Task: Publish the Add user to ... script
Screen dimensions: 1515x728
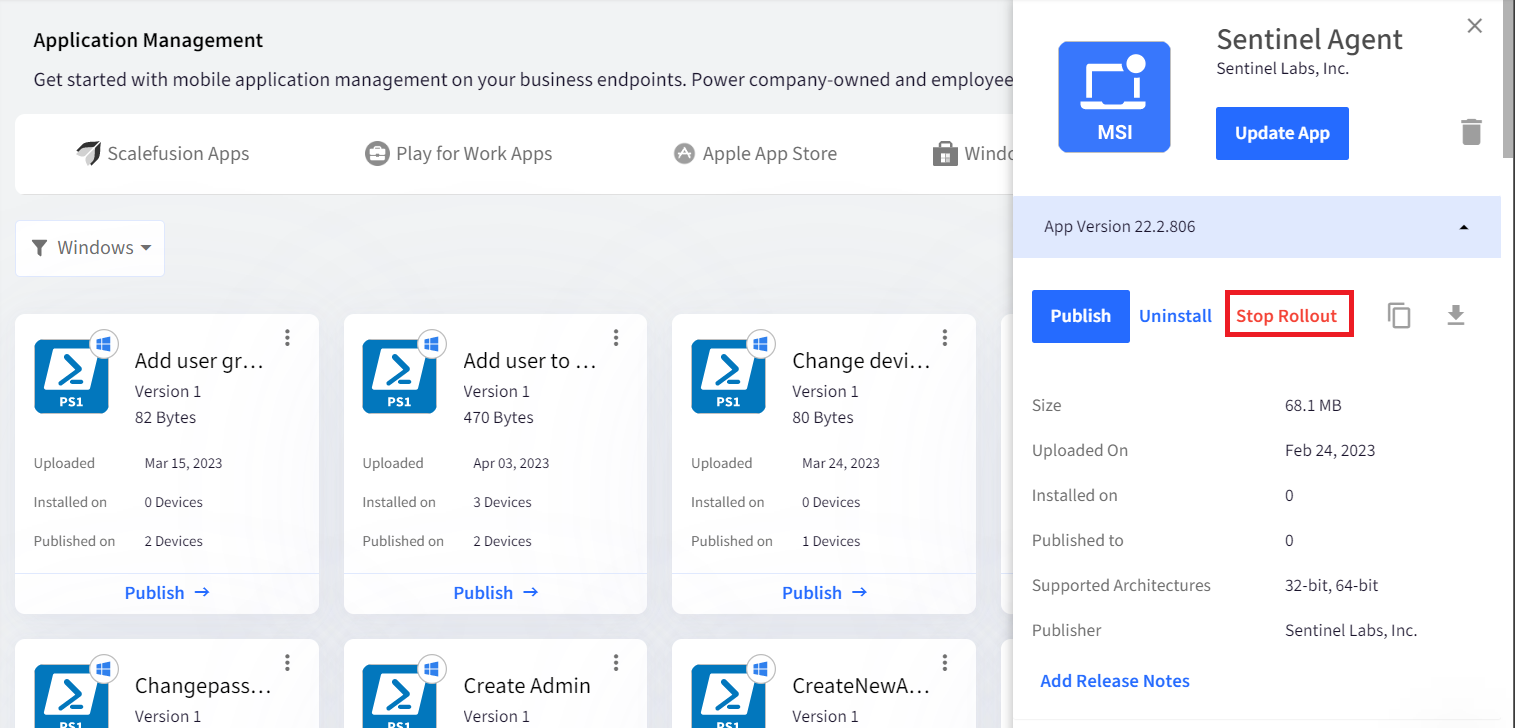Action: tap(496, 593)
